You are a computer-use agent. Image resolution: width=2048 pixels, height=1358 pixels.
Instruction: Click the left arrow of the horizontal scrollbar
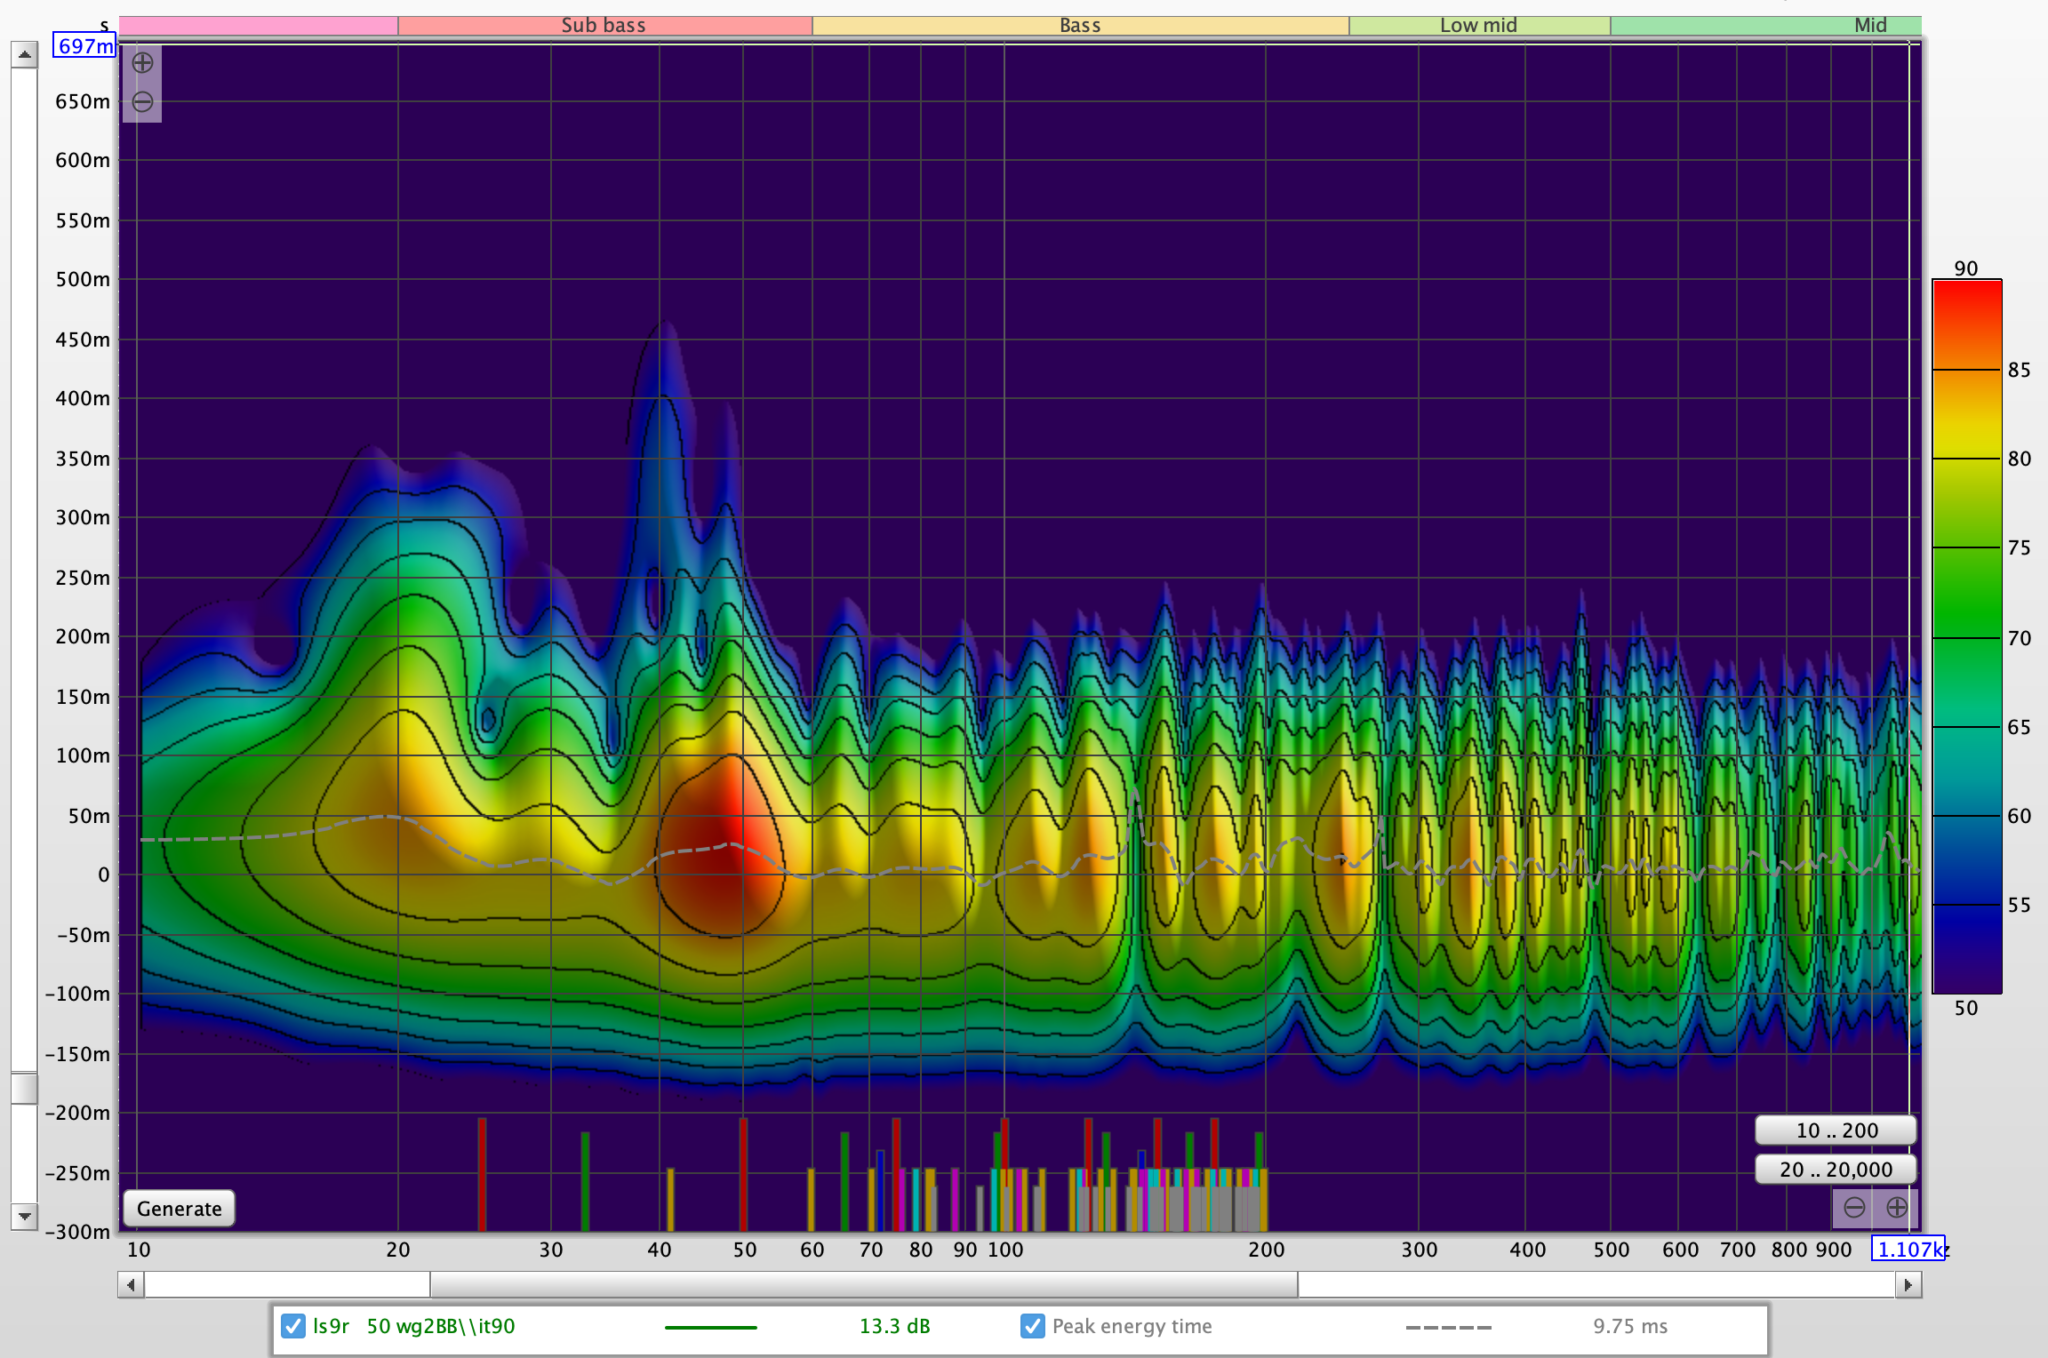(x=130, y=1284)
